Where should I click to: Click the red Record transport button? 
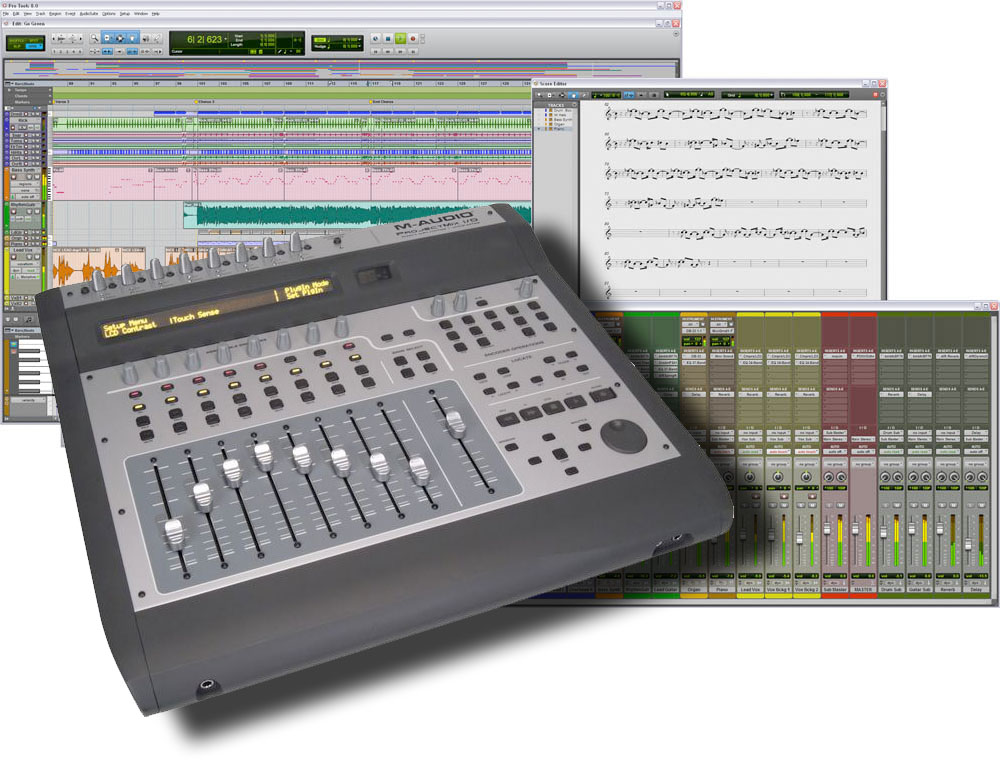413,39
